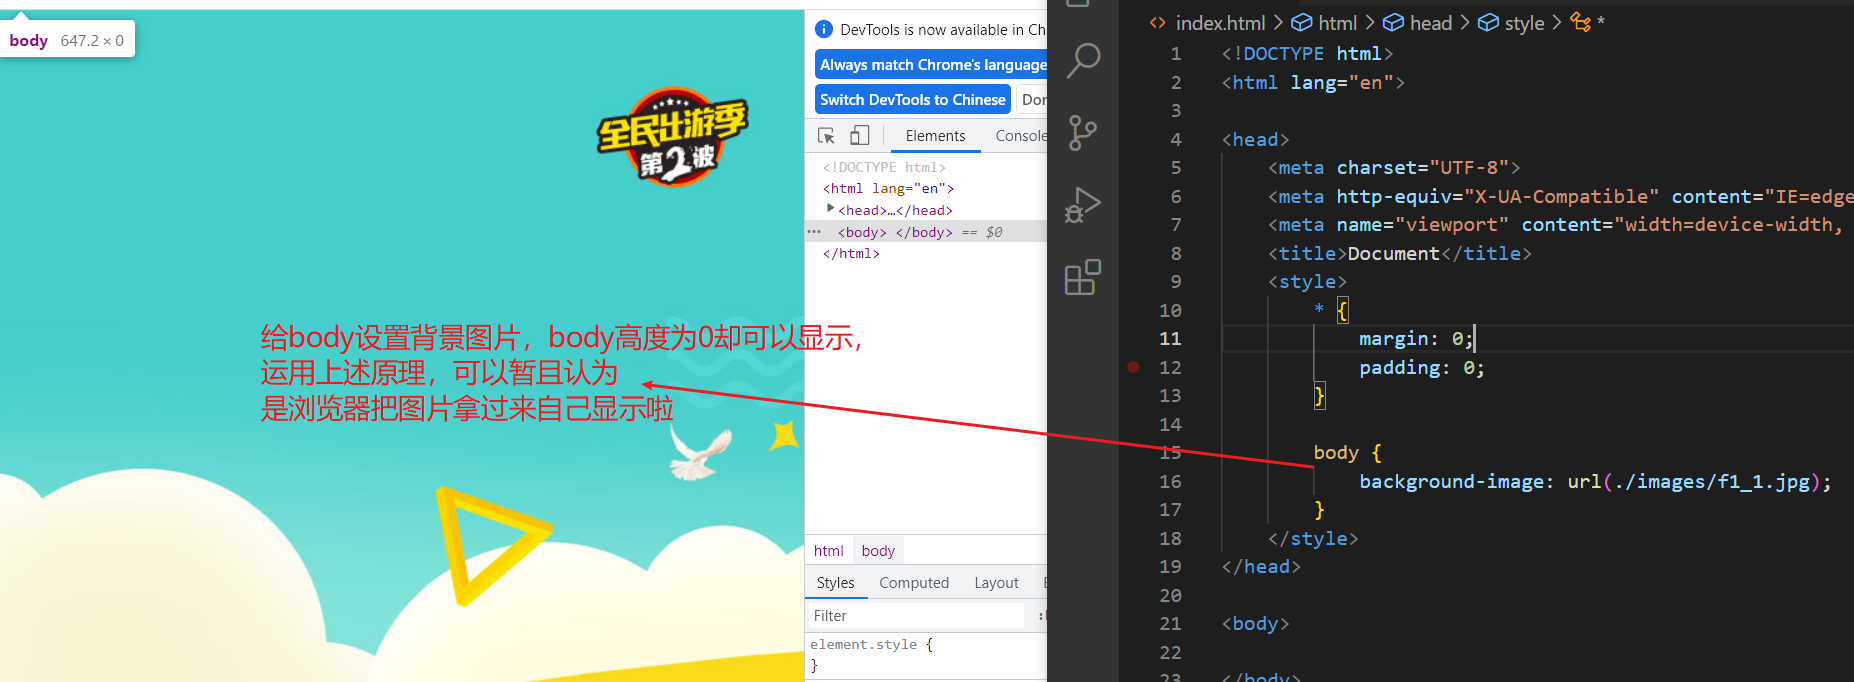This screenshot has width=1854, height=682.
Task: Open the Run and Debug view
Action: coord(1083,205)
